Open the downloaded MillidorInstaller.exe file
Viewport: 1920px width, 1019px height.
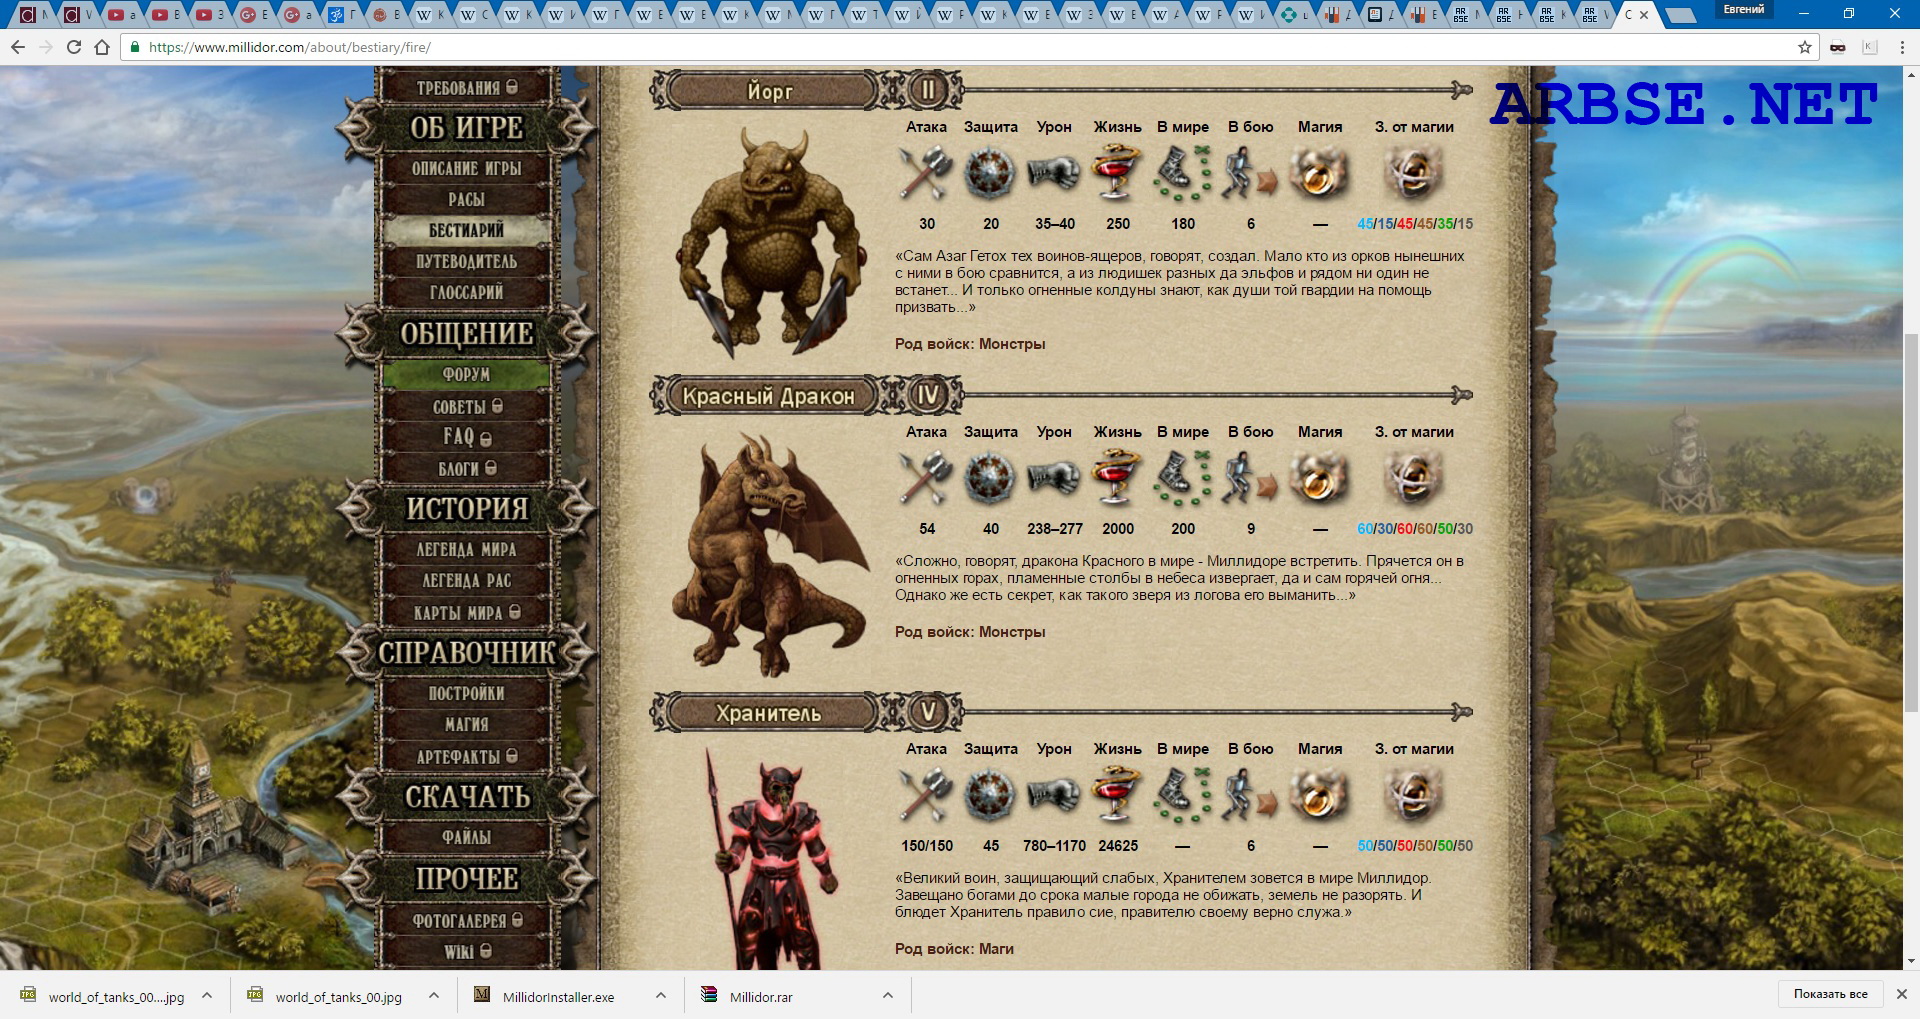point(558,997)
